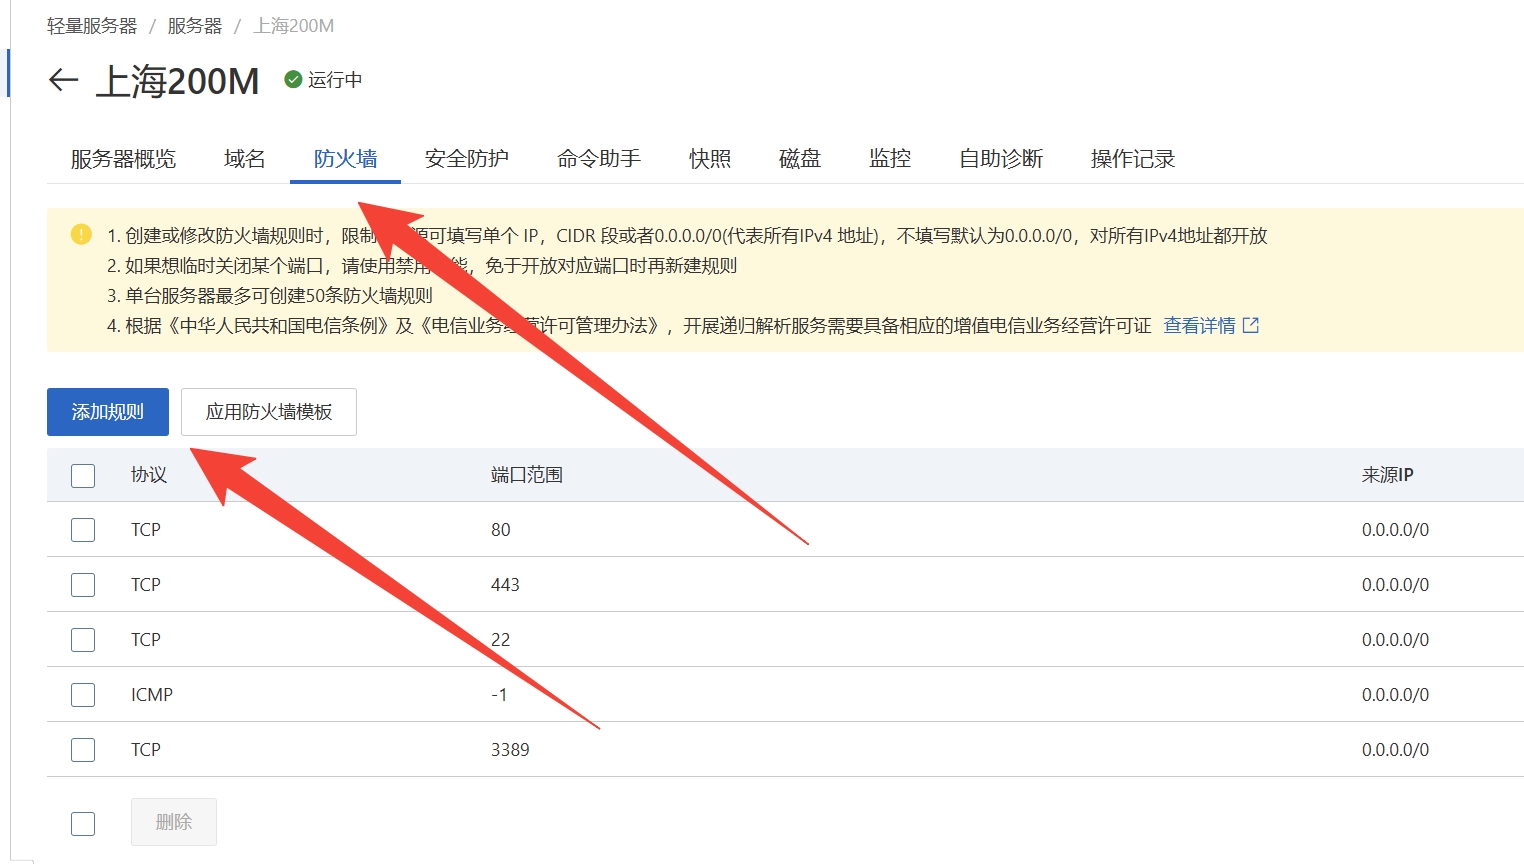Image resolution: width=1524 pixels, height=864 pixels.
Task: Switch to the 服务器概览 tab
Action: click(x=123, y=159)
